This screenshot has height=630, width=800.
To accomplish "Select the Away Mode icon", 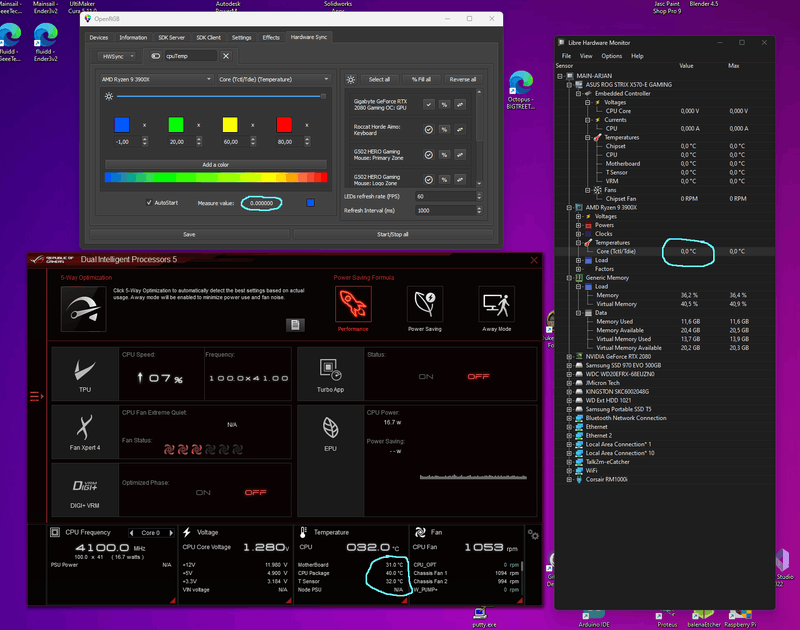I will tap(496, 304).
